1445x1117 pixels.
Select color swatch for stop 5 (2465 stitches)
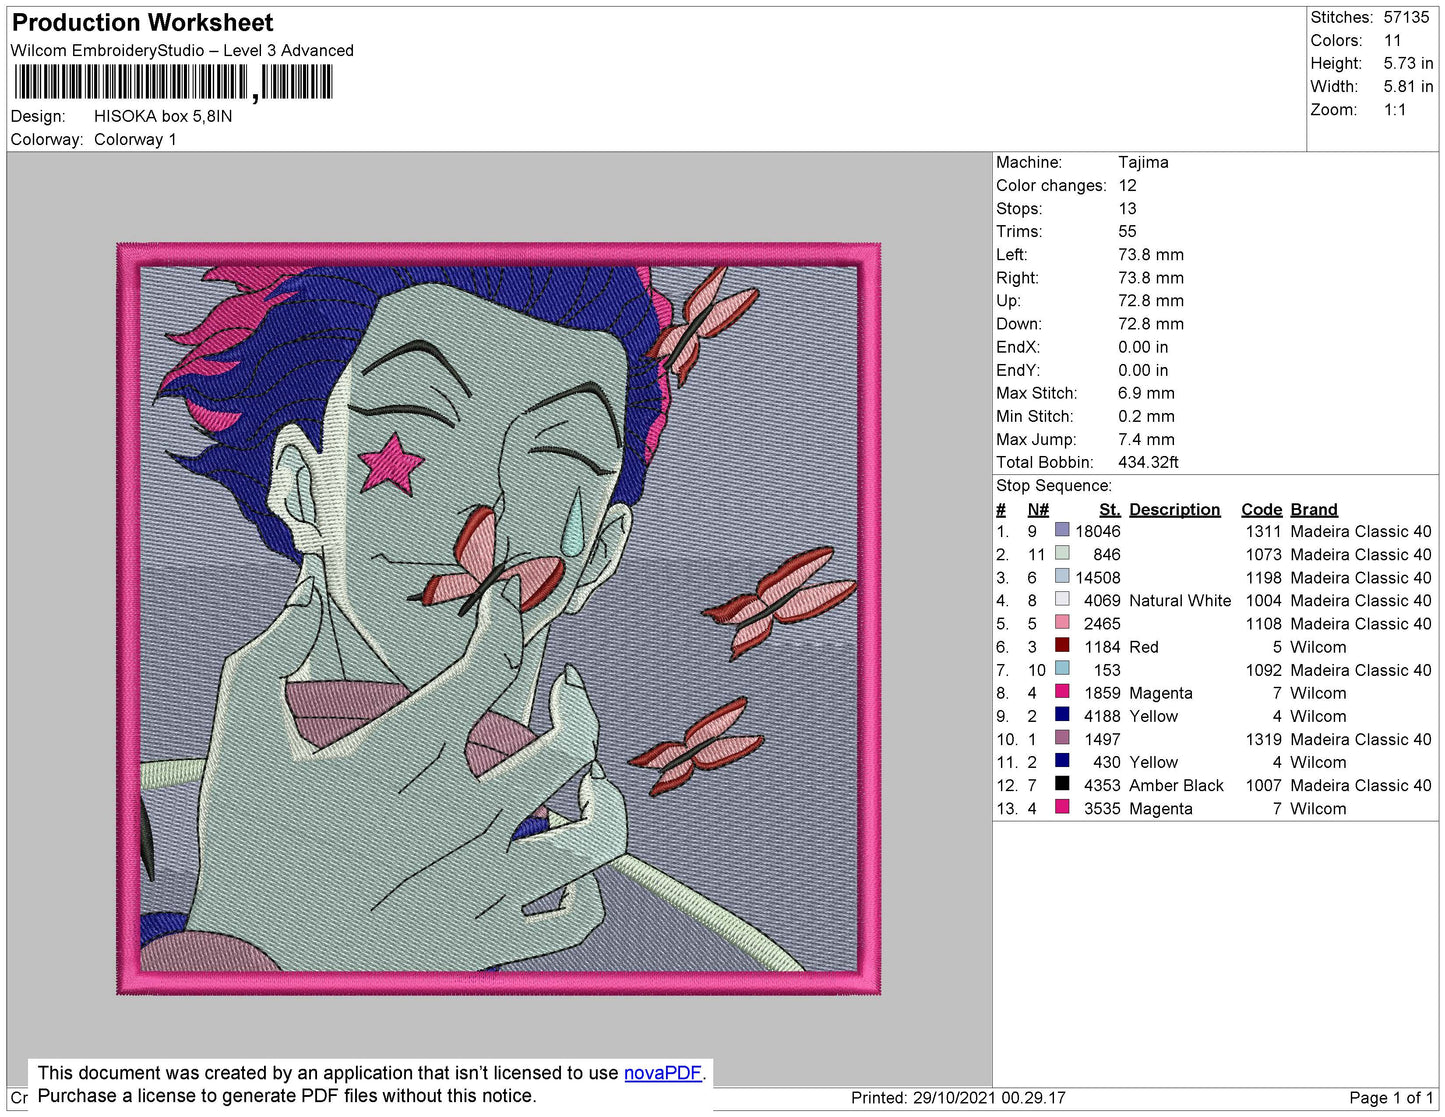click(x=1062, y=623)
